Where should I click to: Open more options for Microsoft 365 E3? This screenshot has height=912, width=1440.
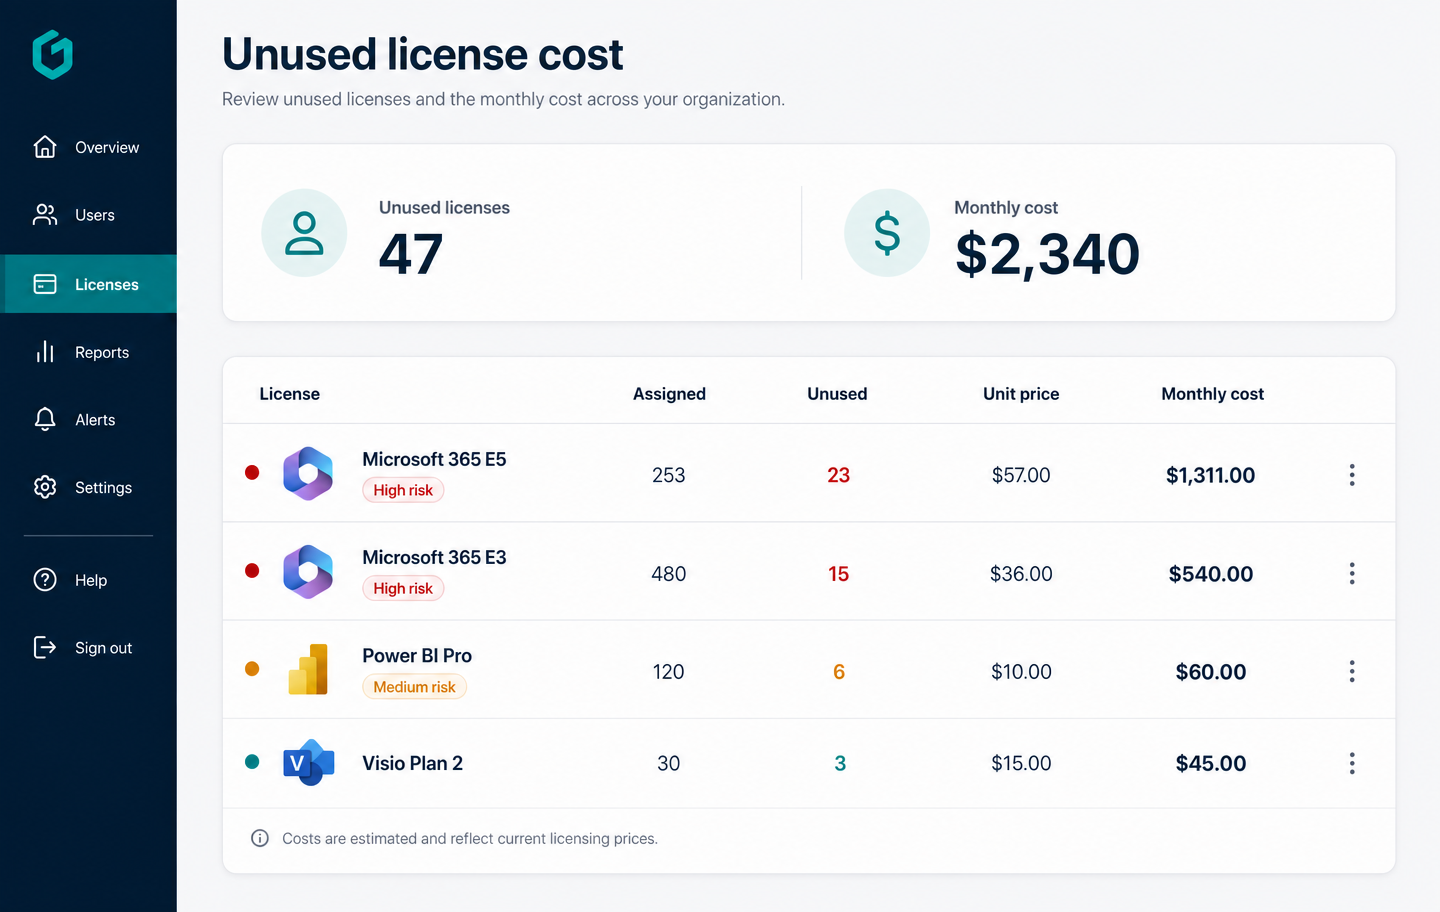pyautogui.click(x=1352, y=573)
